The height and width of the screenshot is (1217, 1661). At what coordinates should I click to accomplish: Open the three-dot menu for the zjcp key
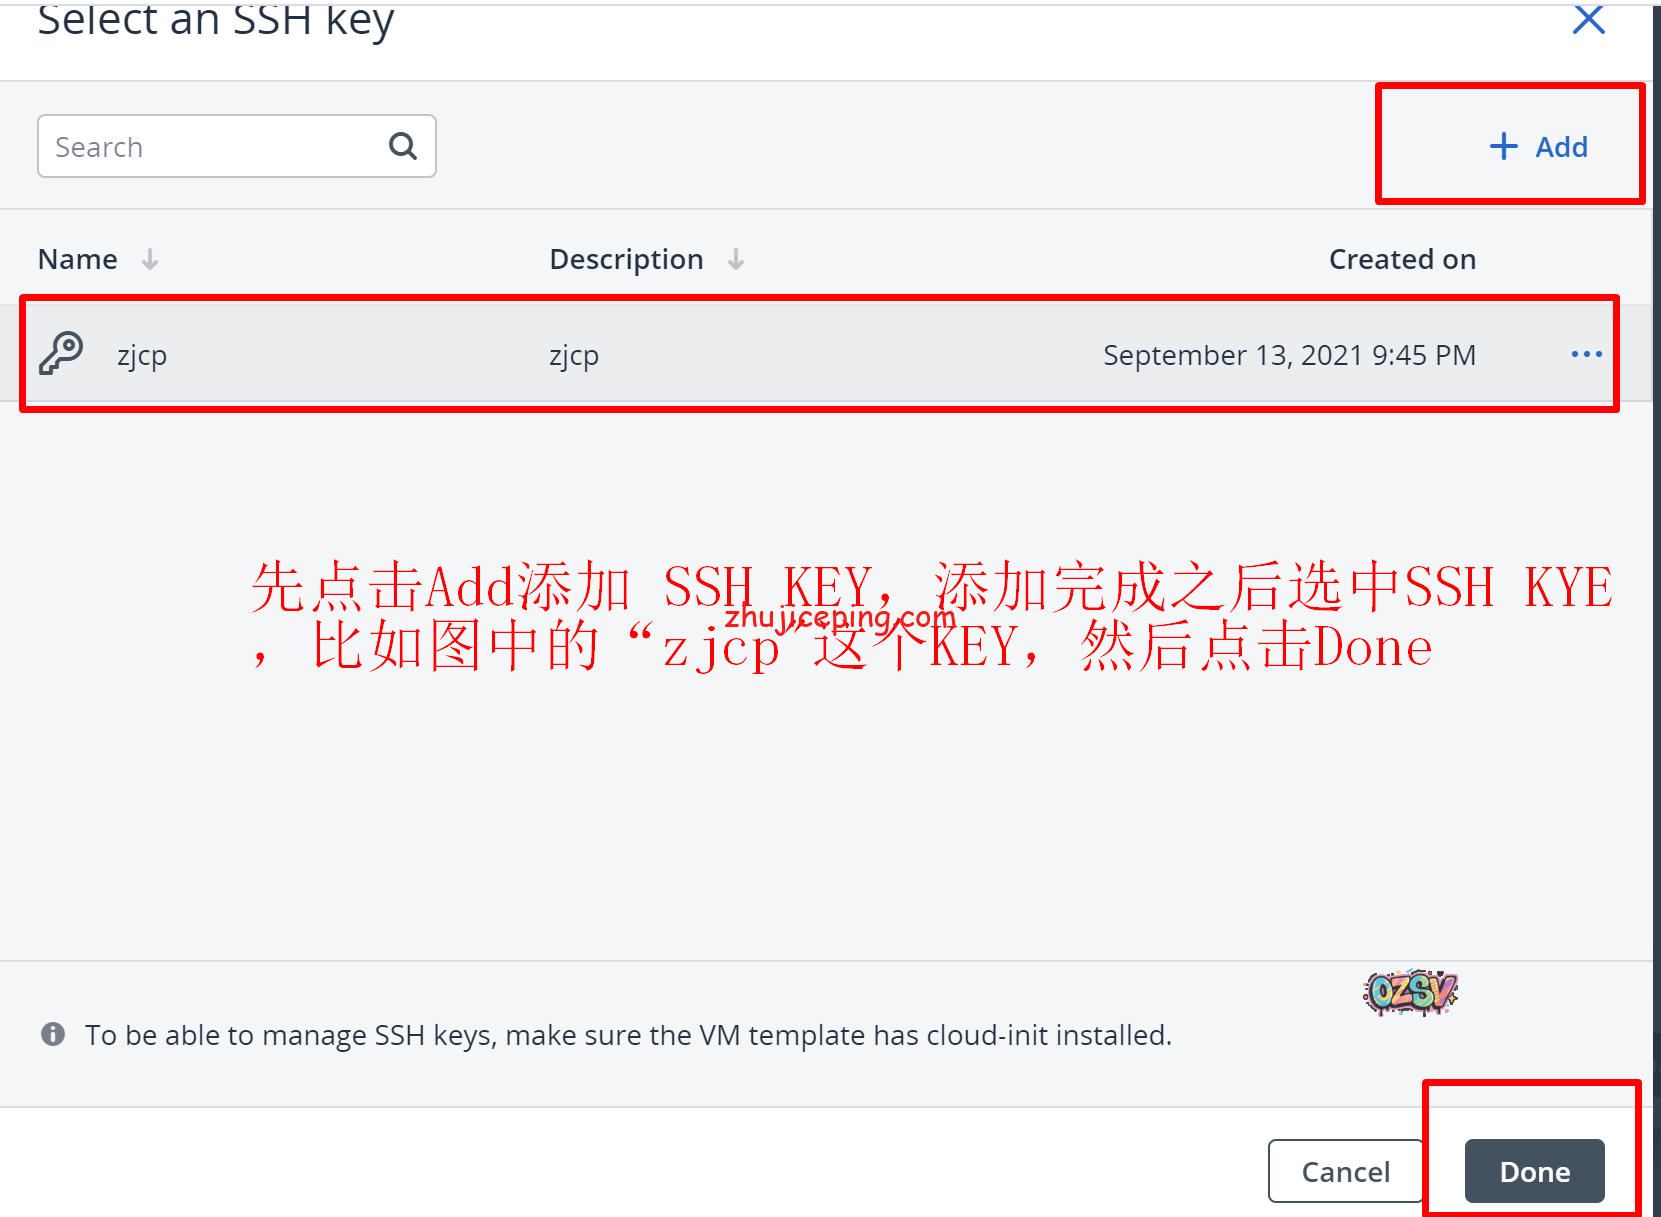1586,354
